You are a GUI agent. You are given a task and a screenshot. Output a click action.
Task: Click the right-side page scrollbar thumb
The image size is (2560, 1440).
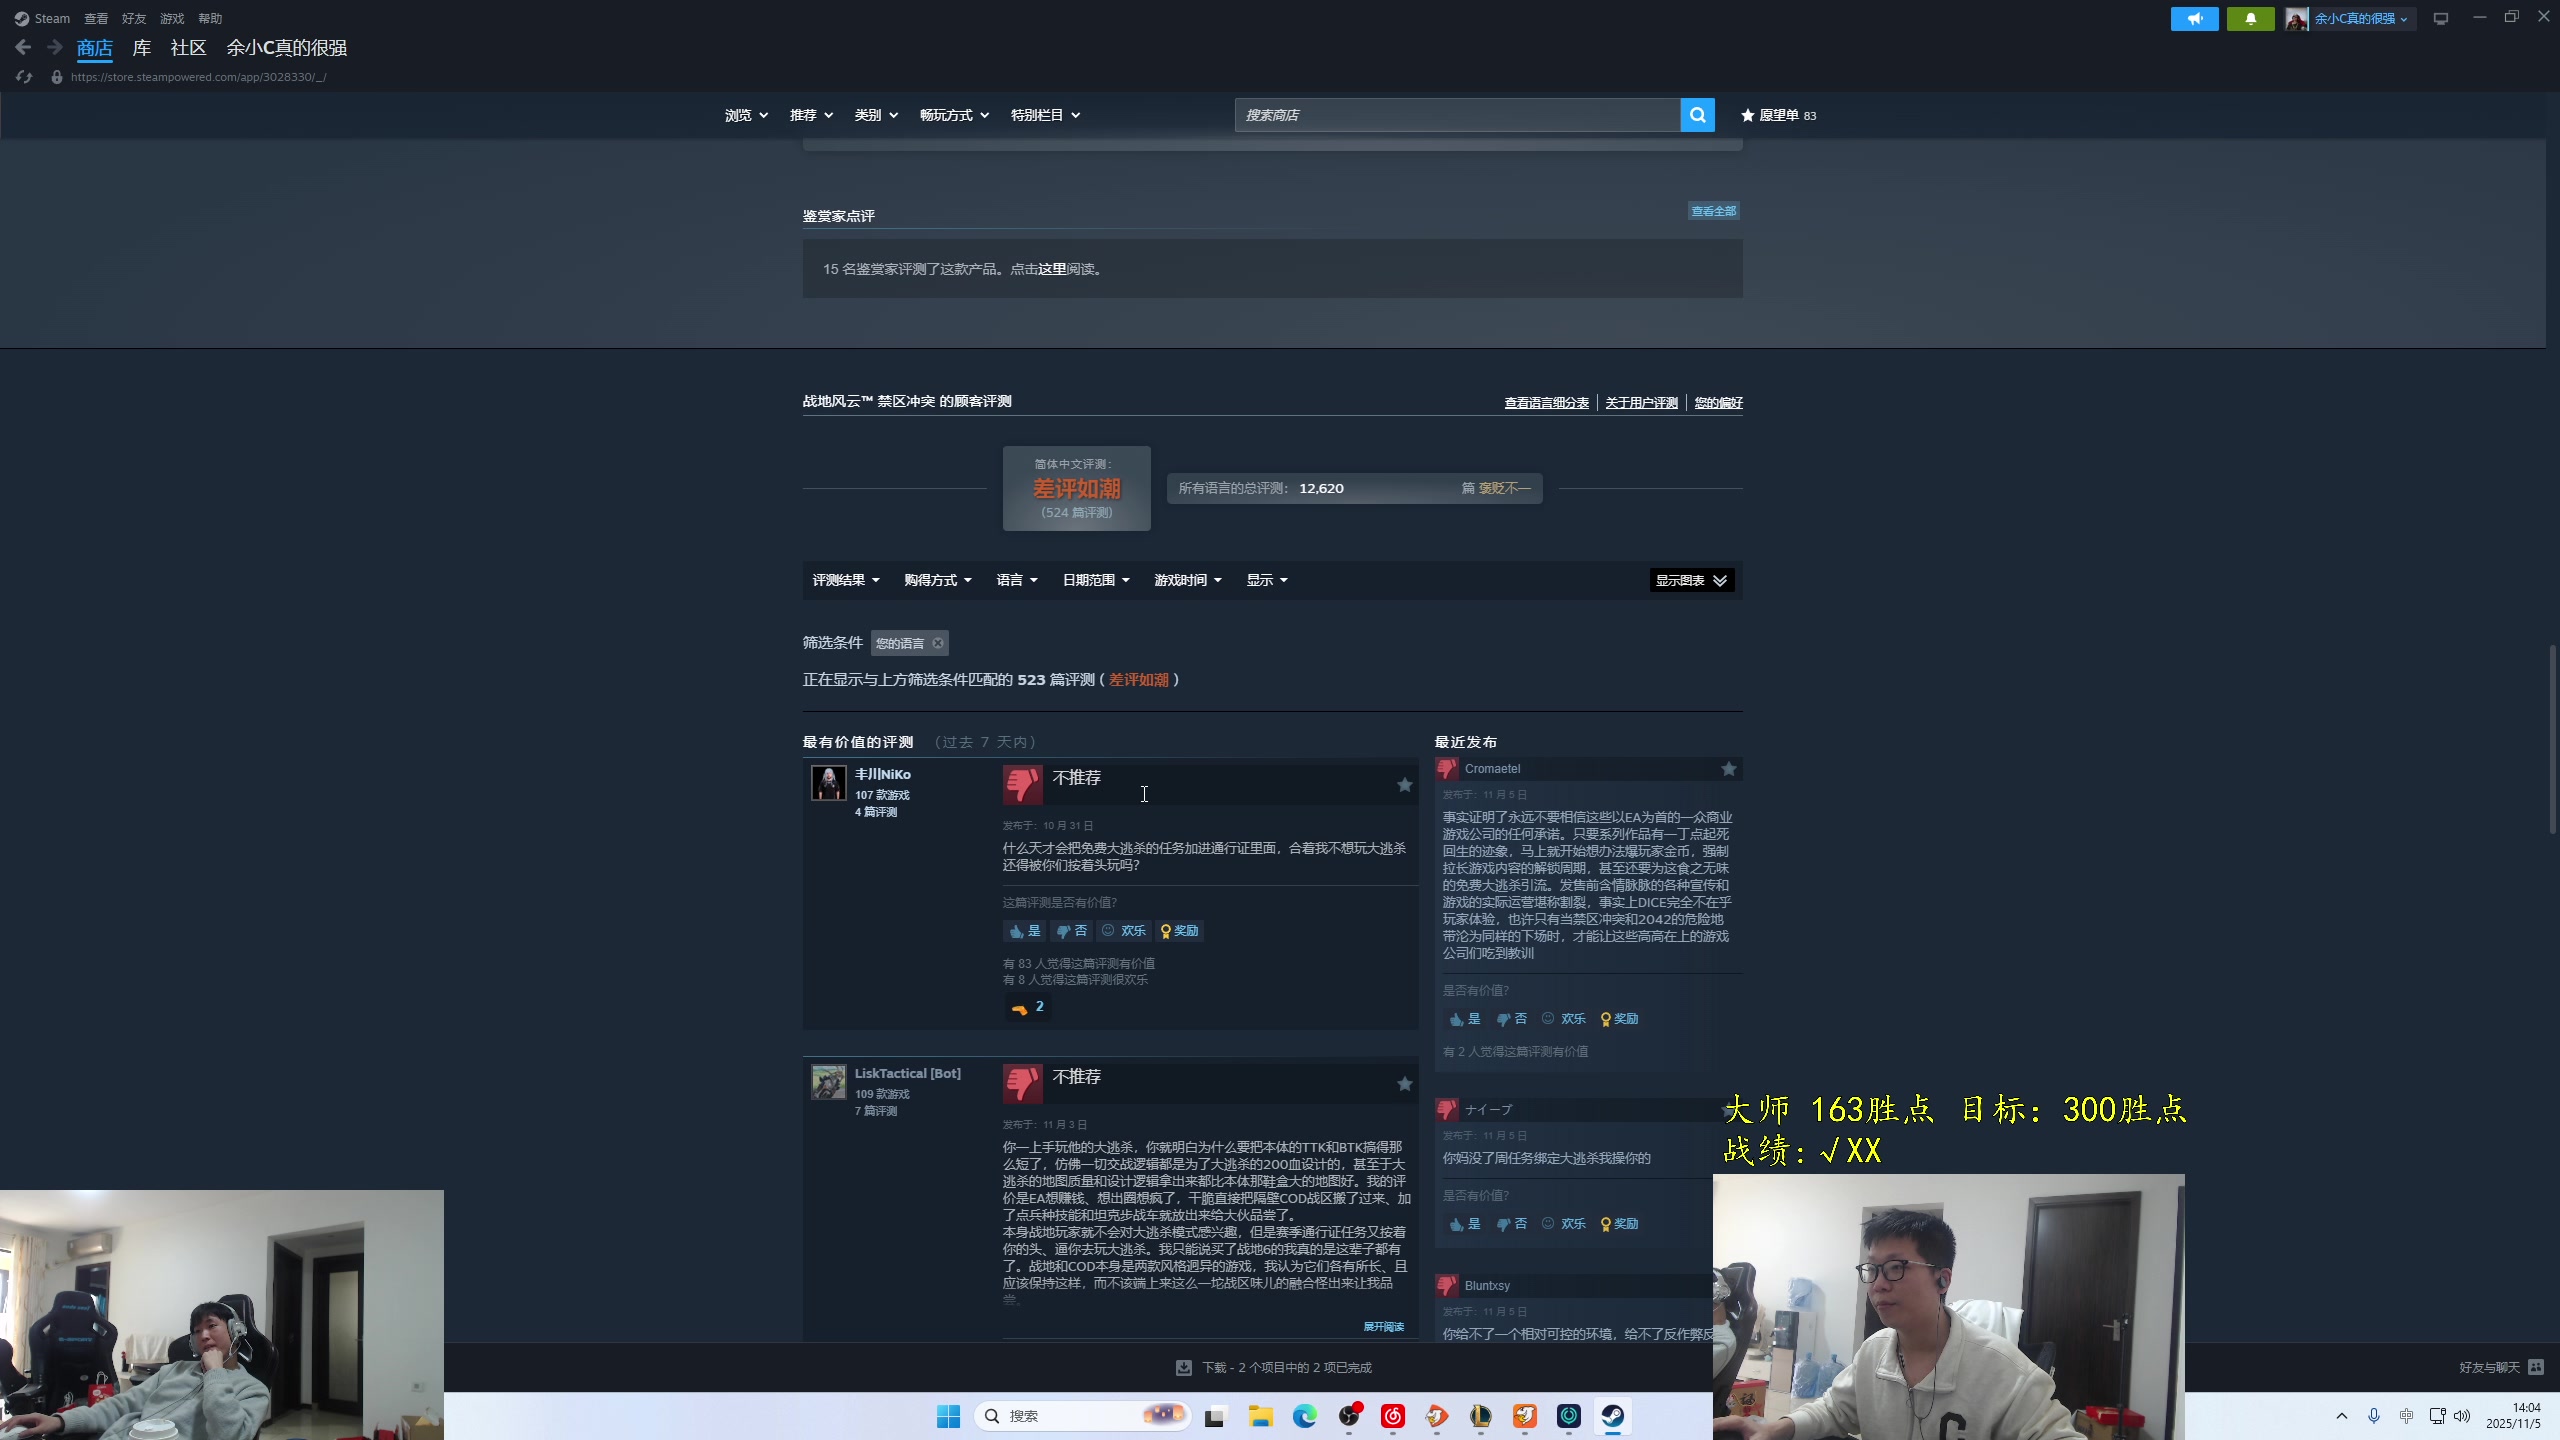pos(2551,740)
